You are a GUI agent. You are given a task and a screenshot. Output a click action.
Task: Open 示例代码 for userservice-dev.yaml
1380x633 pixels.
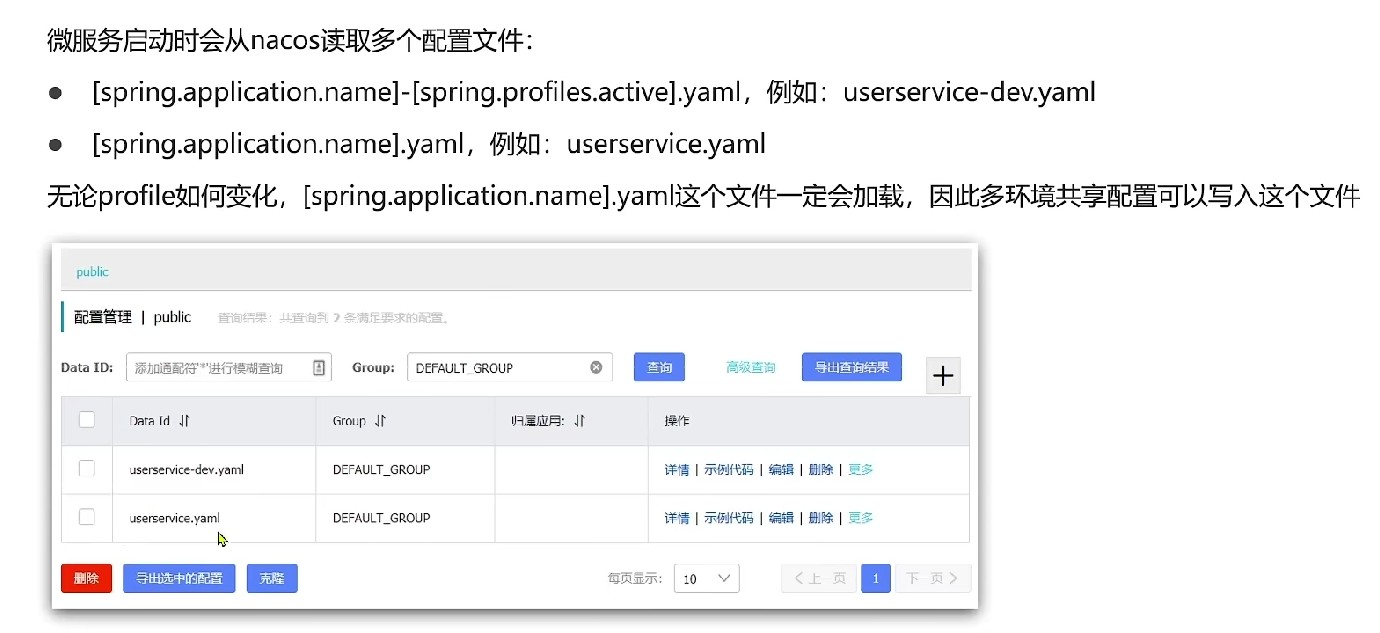(729, 469)
